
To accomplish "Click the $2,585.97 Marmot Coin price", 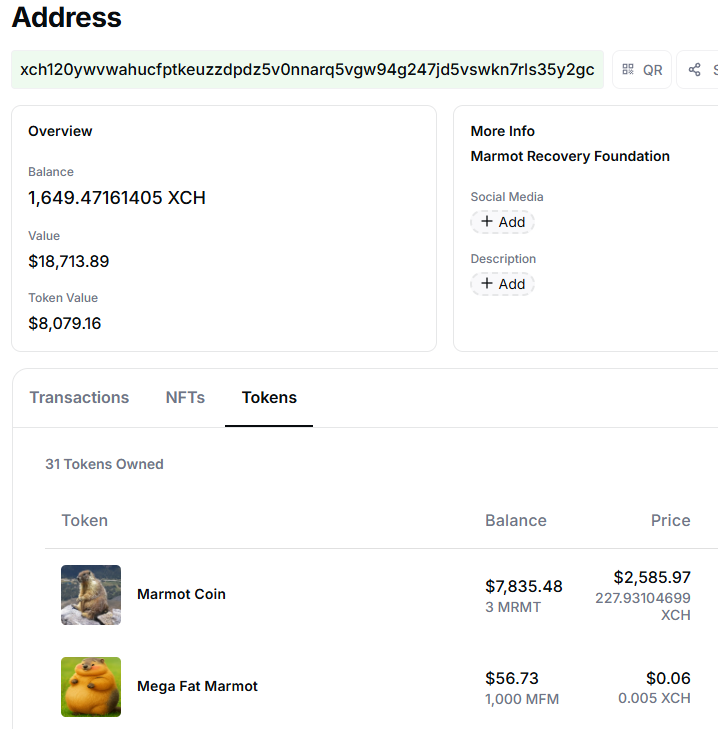I will click(x=652, y=577).
